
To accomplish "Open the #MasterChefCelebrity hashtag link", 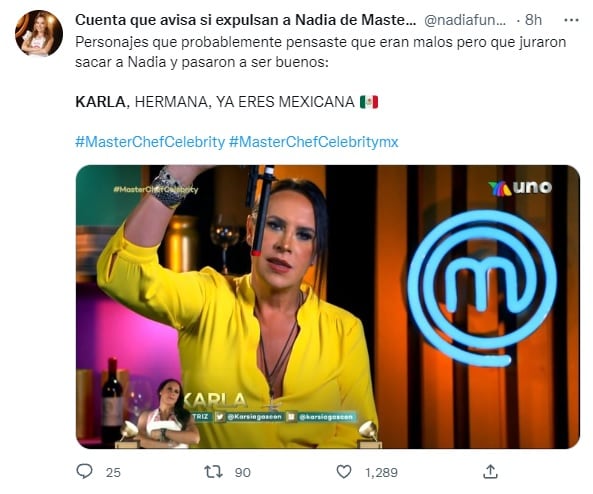I will (150, 142).
